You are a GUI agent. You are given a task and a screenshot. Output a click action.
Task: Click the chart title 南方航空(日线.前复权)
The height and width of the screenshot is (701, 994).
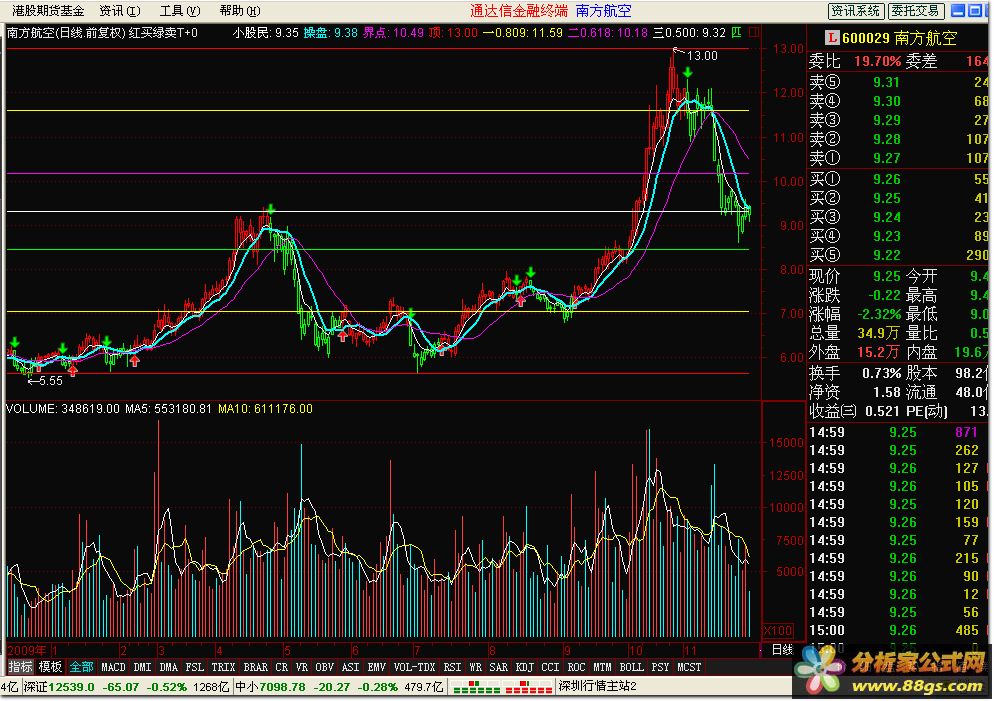tap(66, 32)
